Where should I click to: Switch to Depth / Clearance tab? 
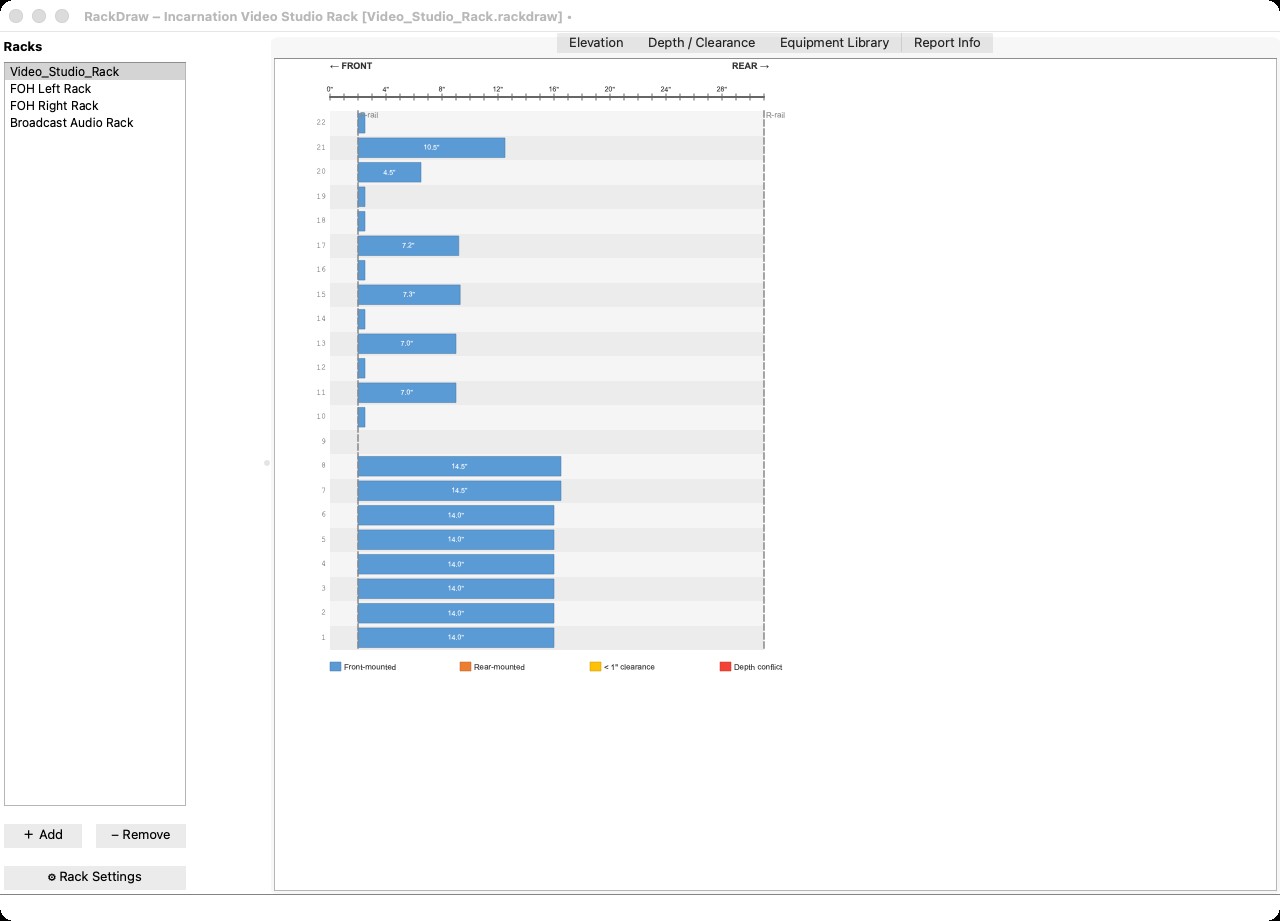coord(701,43)
